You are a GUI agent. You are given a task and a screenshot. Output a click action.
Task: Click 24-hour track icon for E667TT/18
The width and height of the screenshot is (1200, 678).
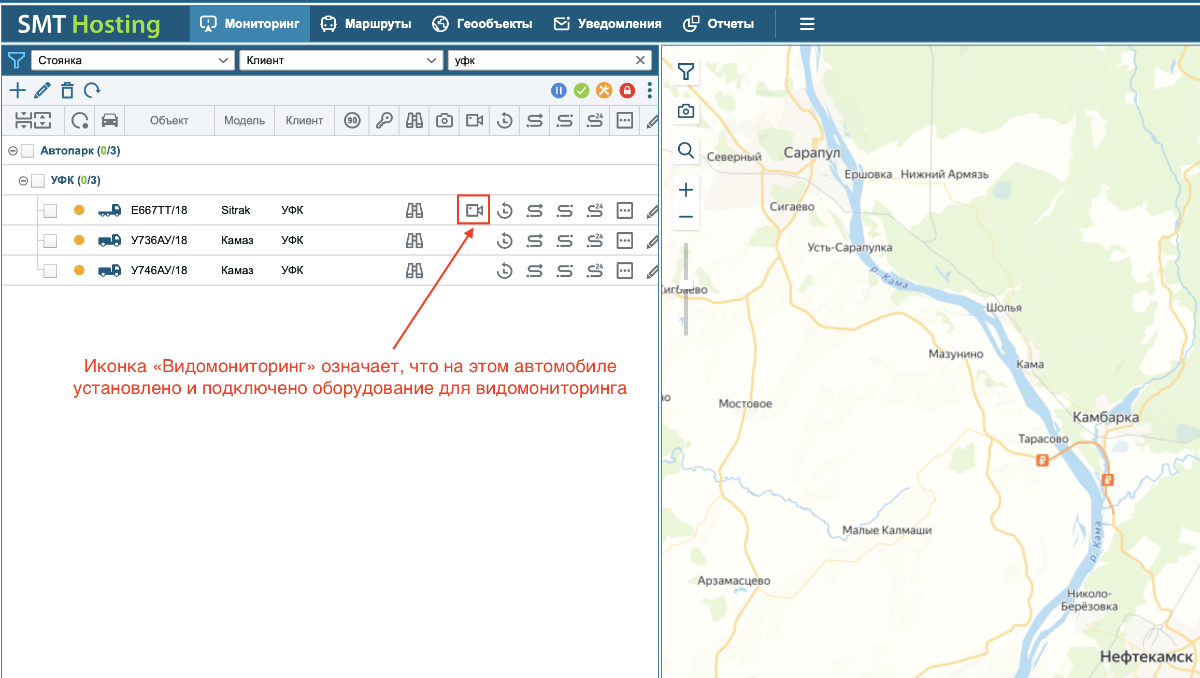click(595, 210)
